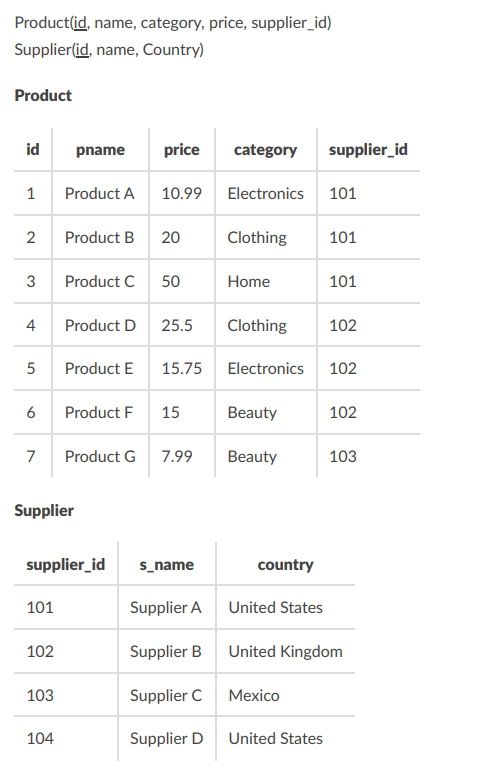Click the Product D name cell
This screenshot has width=498, height=761.
(100, 325)
